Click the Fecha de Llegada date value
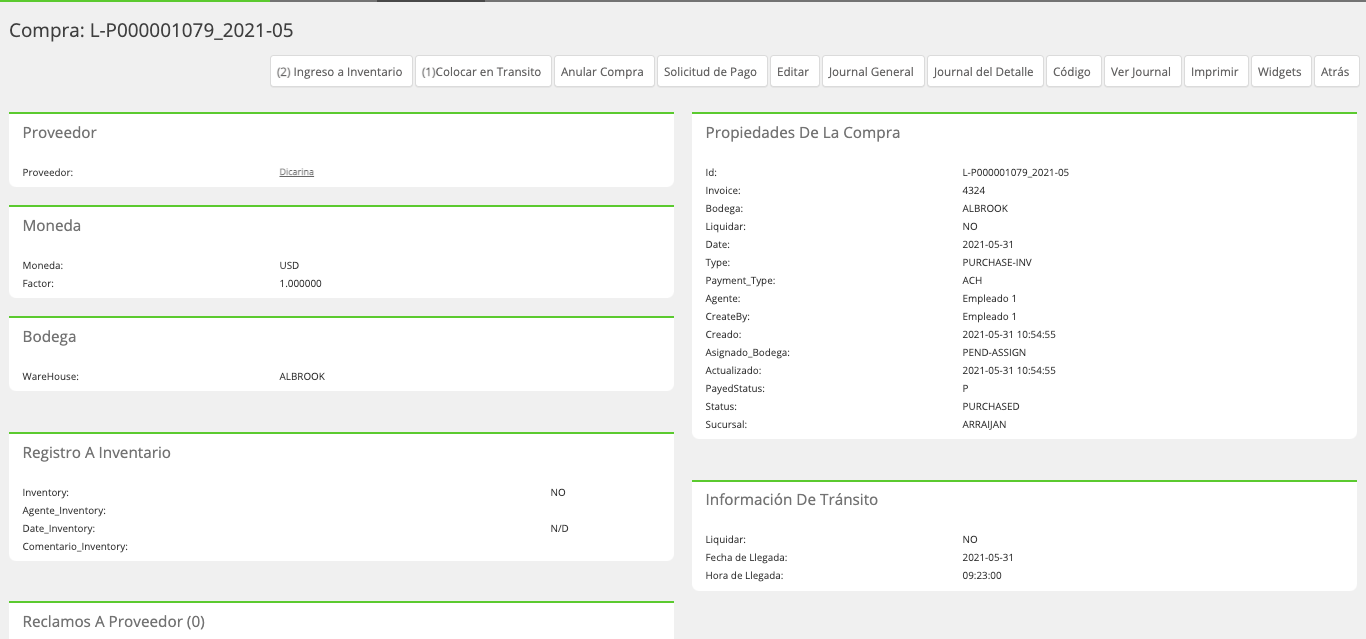 (x=988, y=557)
